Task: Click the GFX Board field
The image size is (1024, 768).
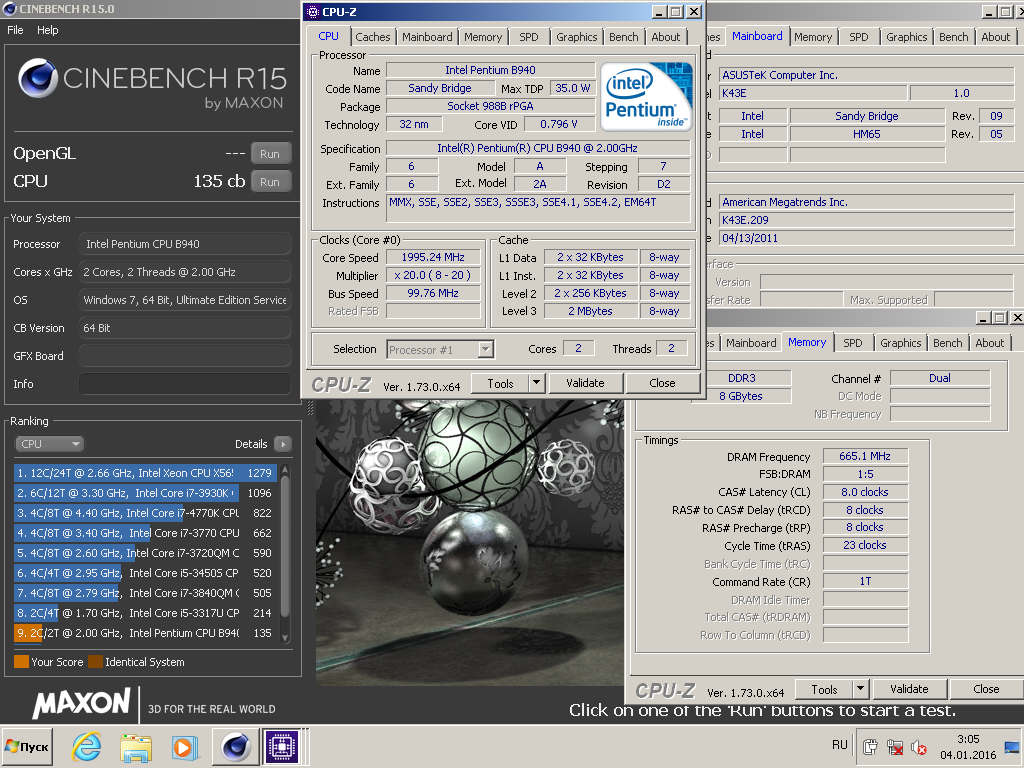Action: click(185, 356)
